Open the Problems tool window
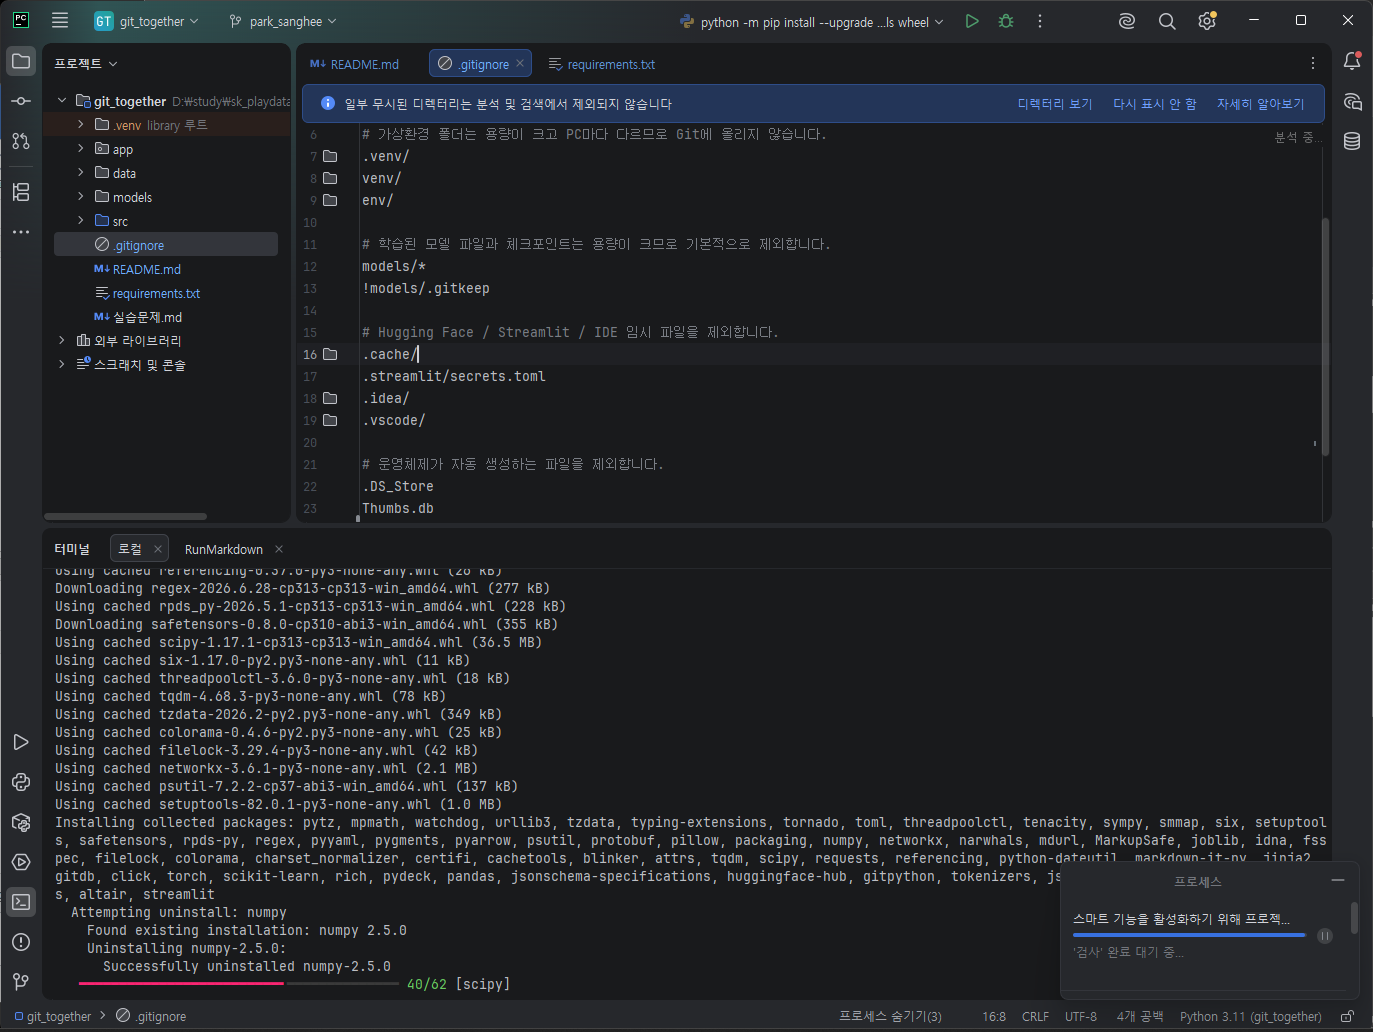Image resolution: width=1373 pixels, height=1032 pixels. [21, 942]
